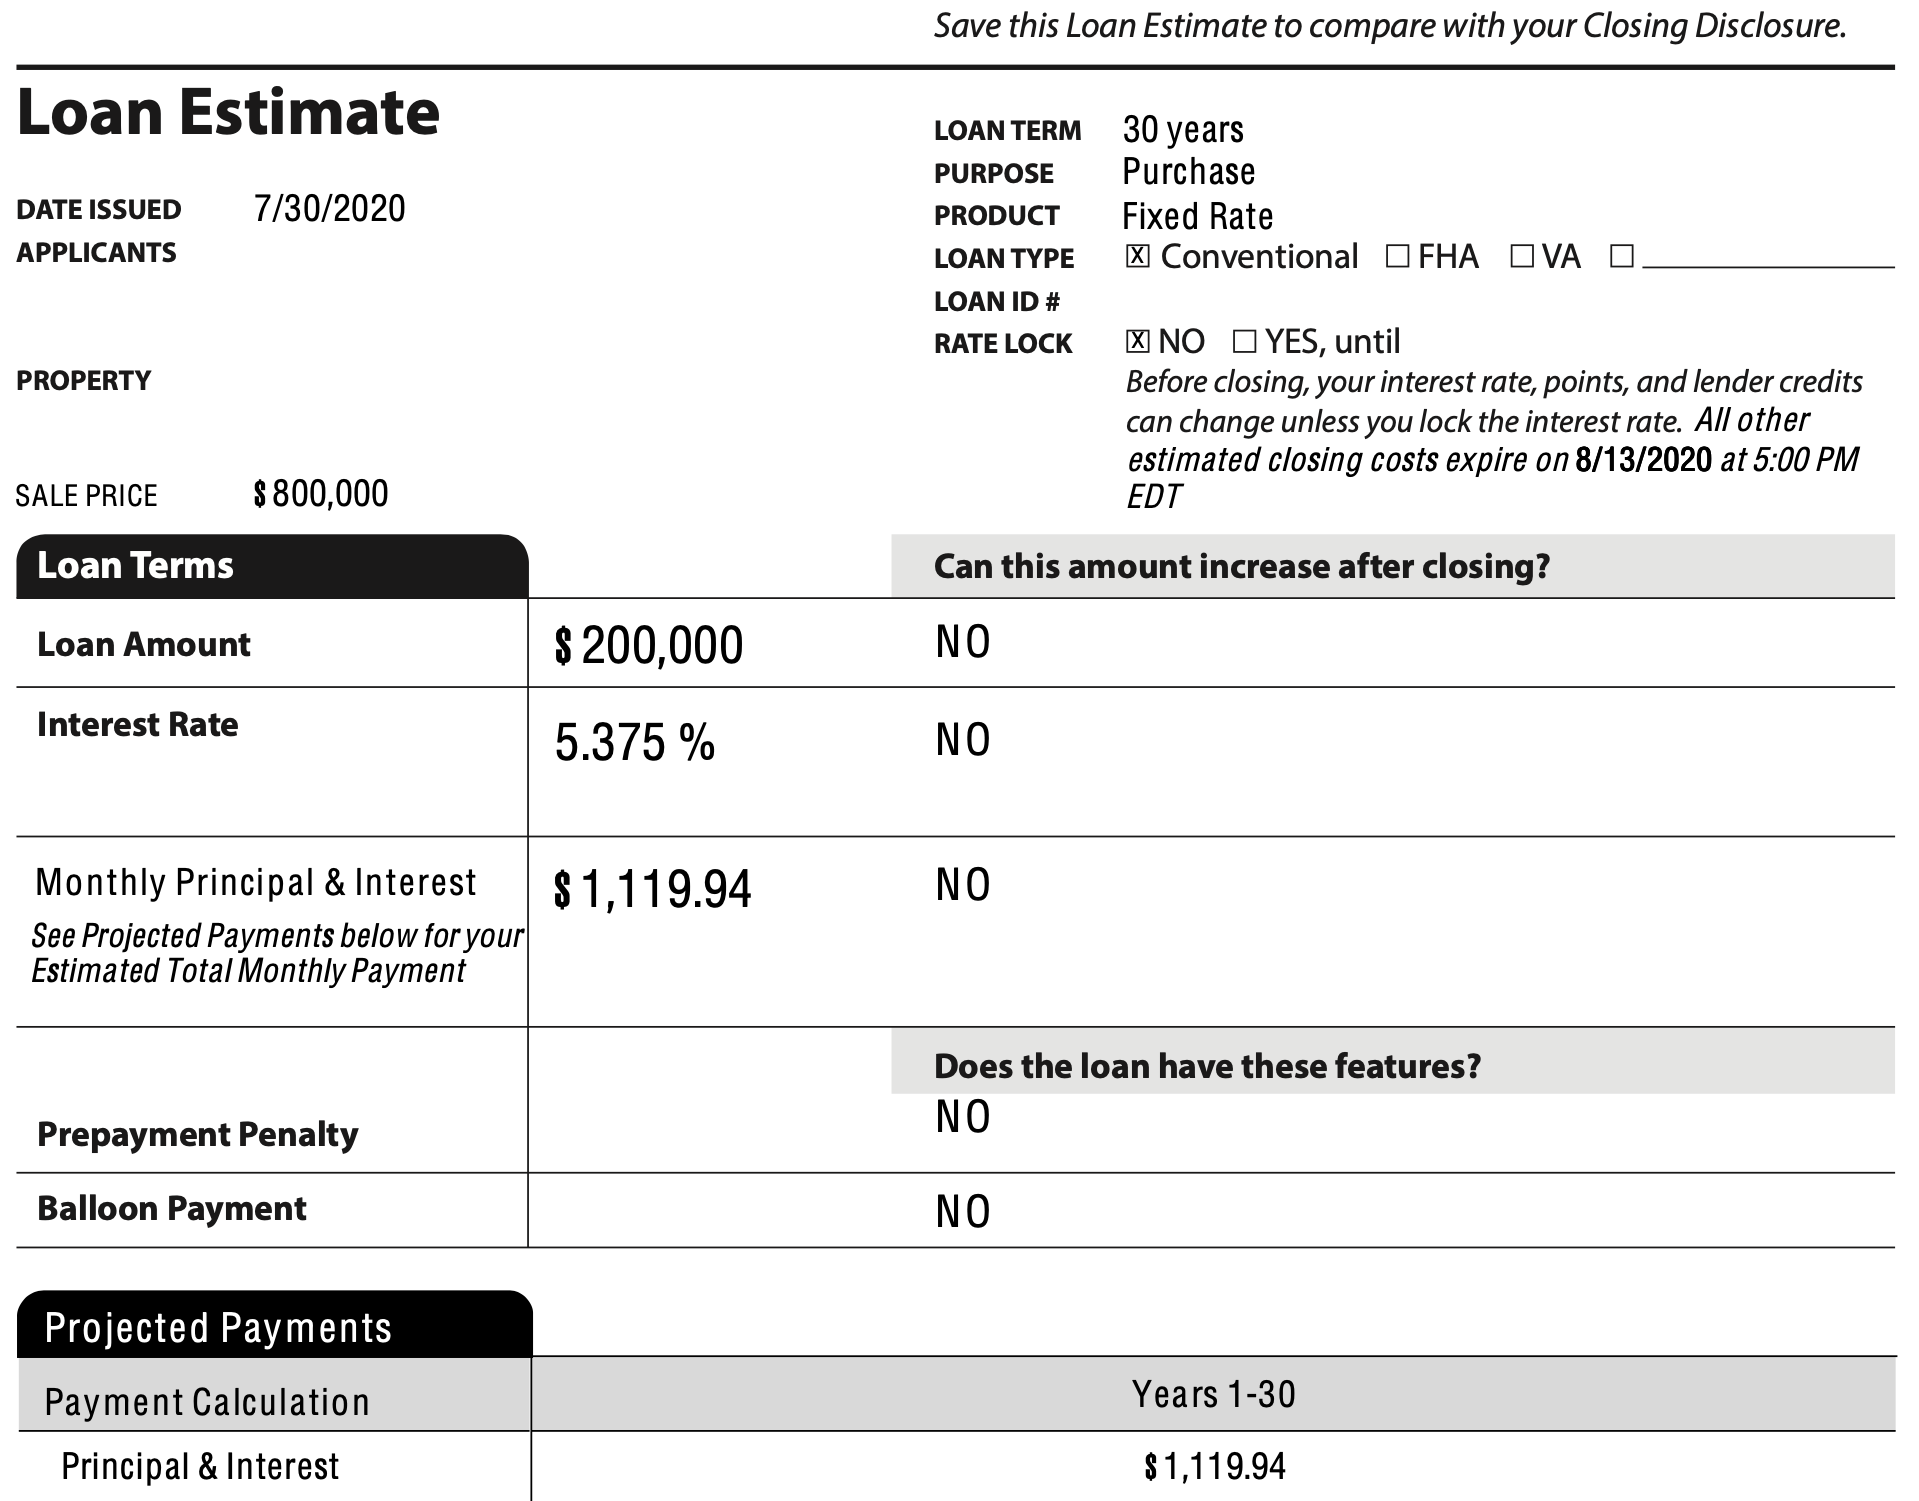Uncheck the Rate Lock NO checkbox
1919x1501 pixels.
(1137, 342)
